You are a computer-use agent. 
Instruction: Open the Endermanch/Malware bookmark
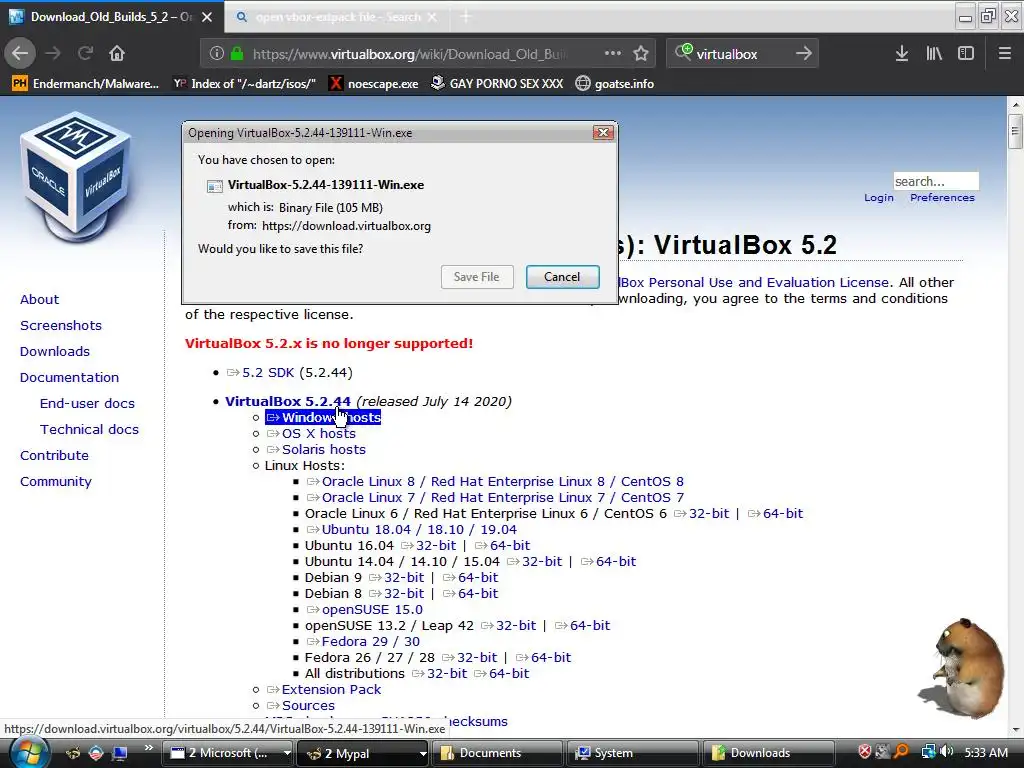[86, 84]
